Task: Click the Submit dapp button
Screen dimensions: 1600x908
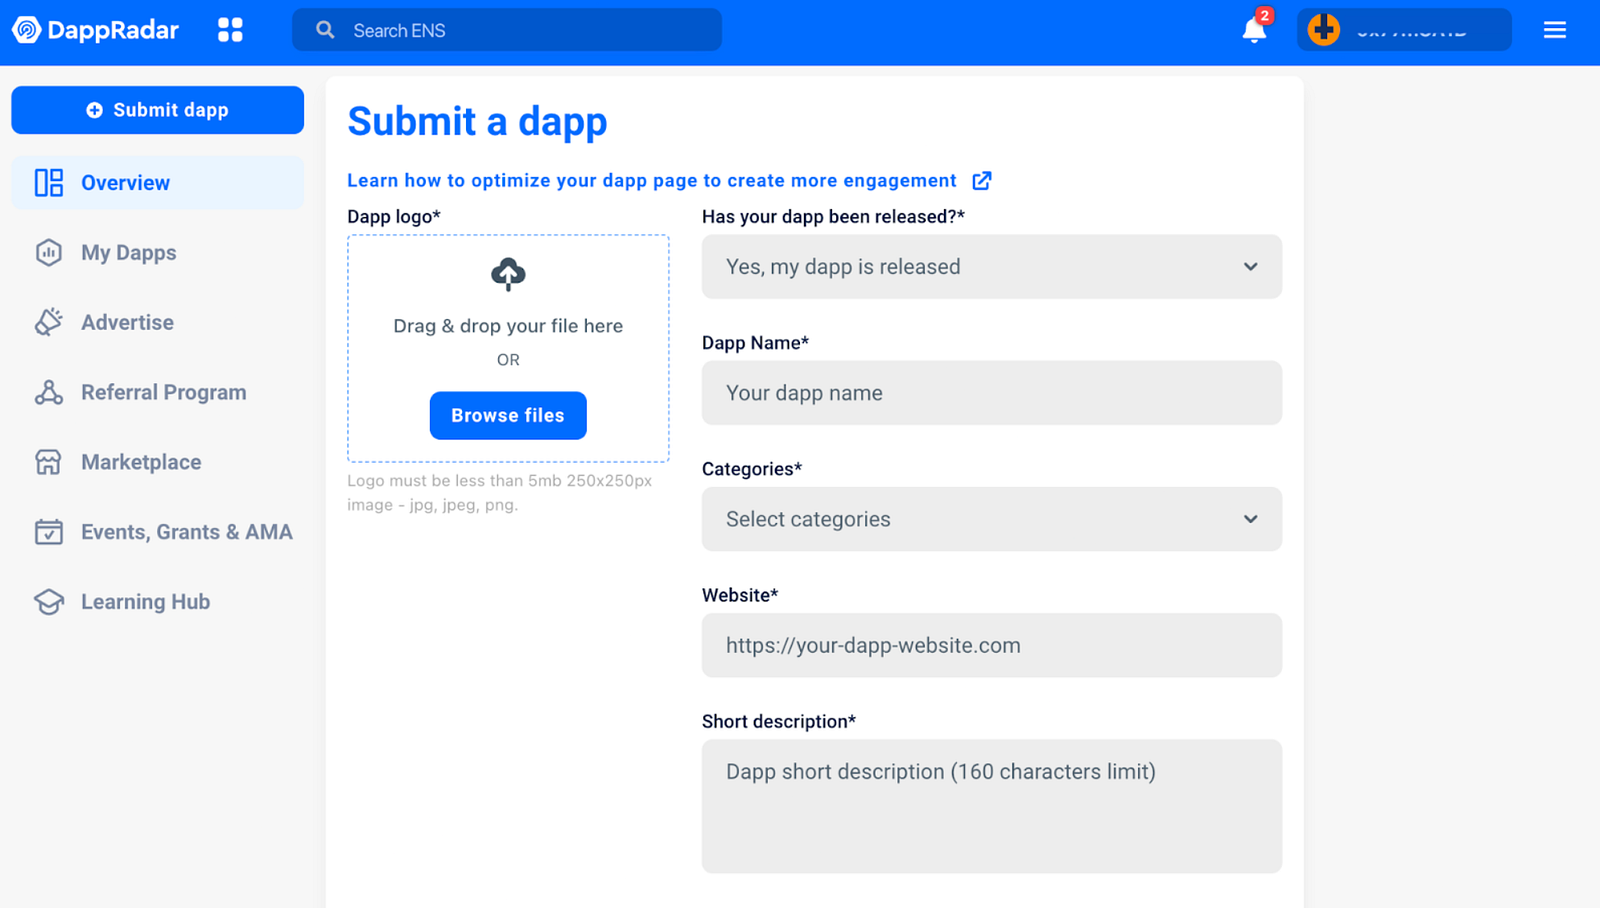Action: pos(157,110)
